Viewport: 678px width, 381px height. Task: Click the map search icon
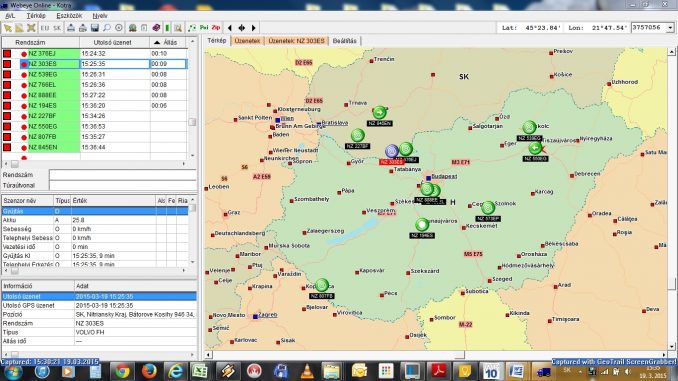point(178,28)
